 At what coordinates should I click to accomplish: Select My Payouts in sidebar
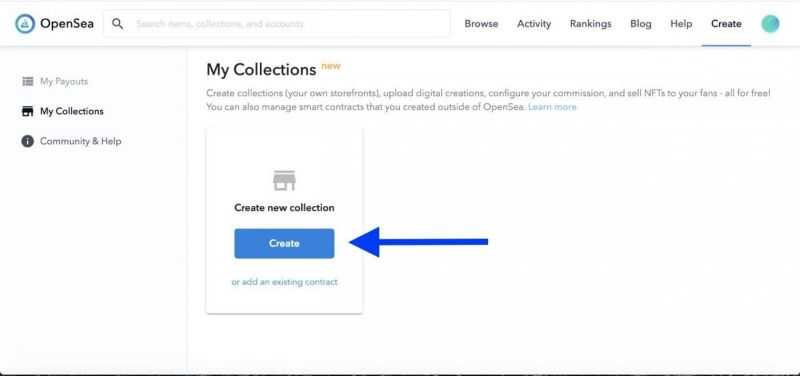pyautogui.click(x=64, y=82)
